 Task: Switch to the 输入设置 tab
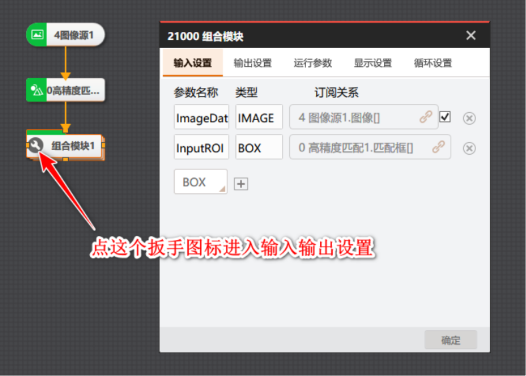(193, 63)
